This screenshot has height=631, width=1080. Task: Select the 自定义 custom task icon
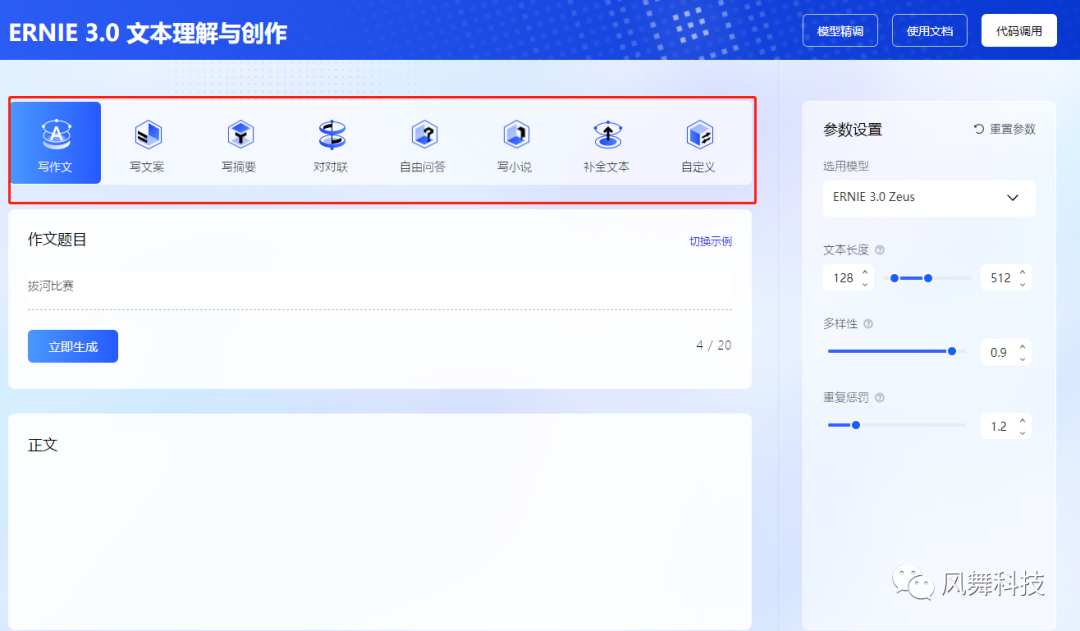point(700,134)
